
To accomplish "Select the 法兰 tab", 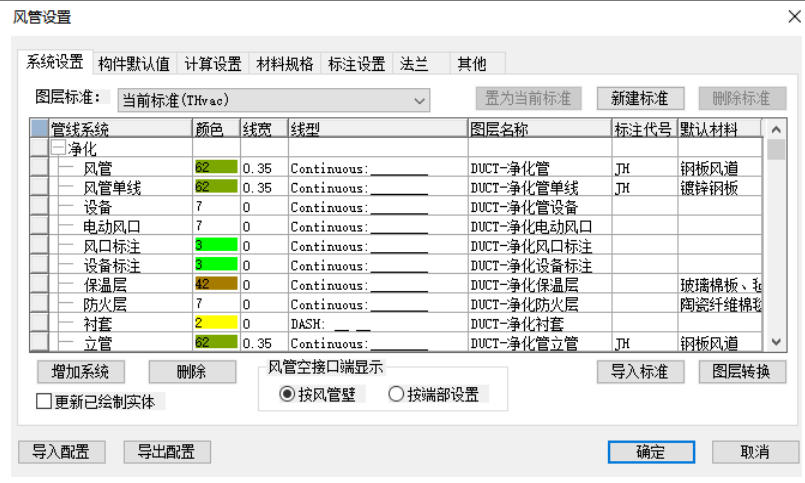I will tap(421, 64).
